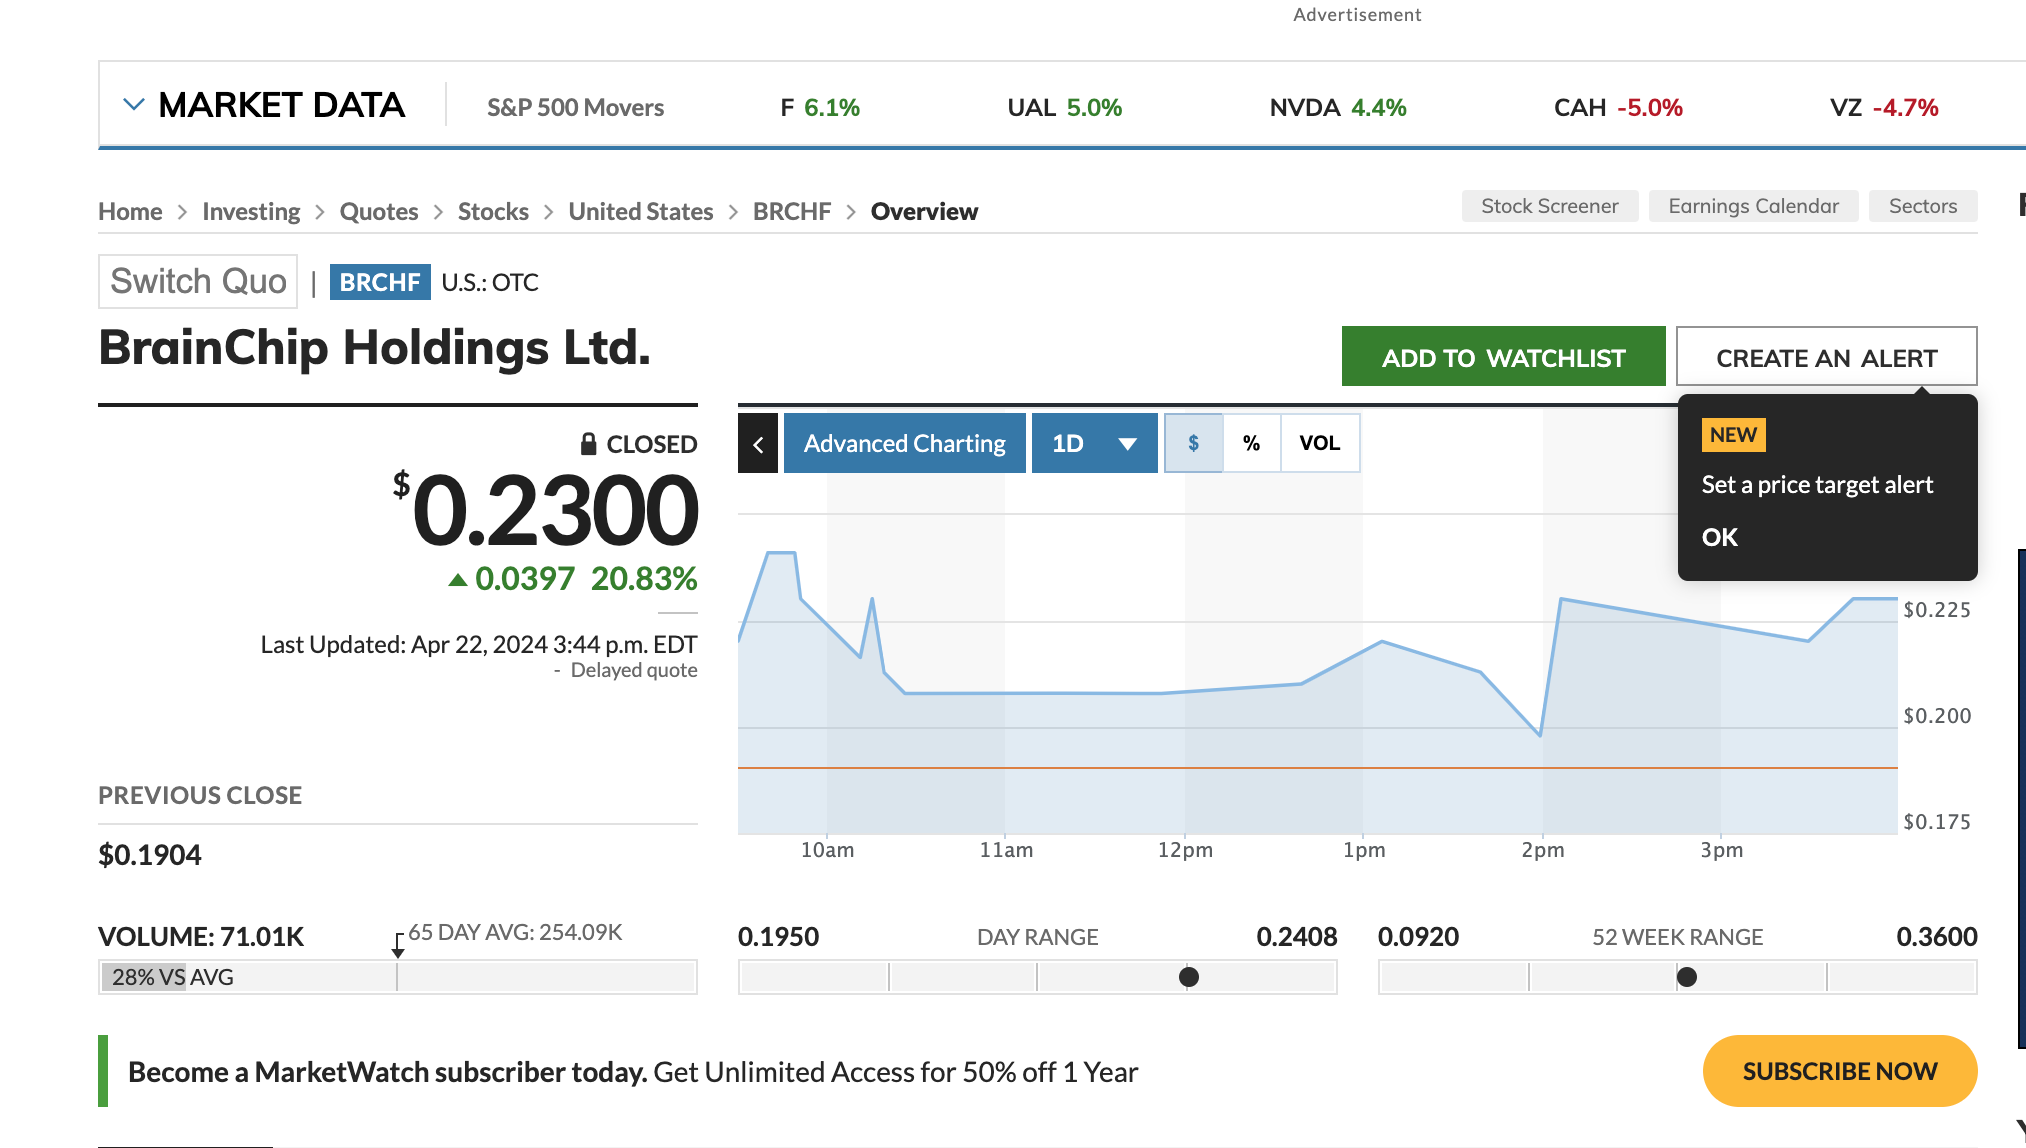Click Subscribe Now button
The image size is (2026, 1148).
[x=1840, y=1071]
